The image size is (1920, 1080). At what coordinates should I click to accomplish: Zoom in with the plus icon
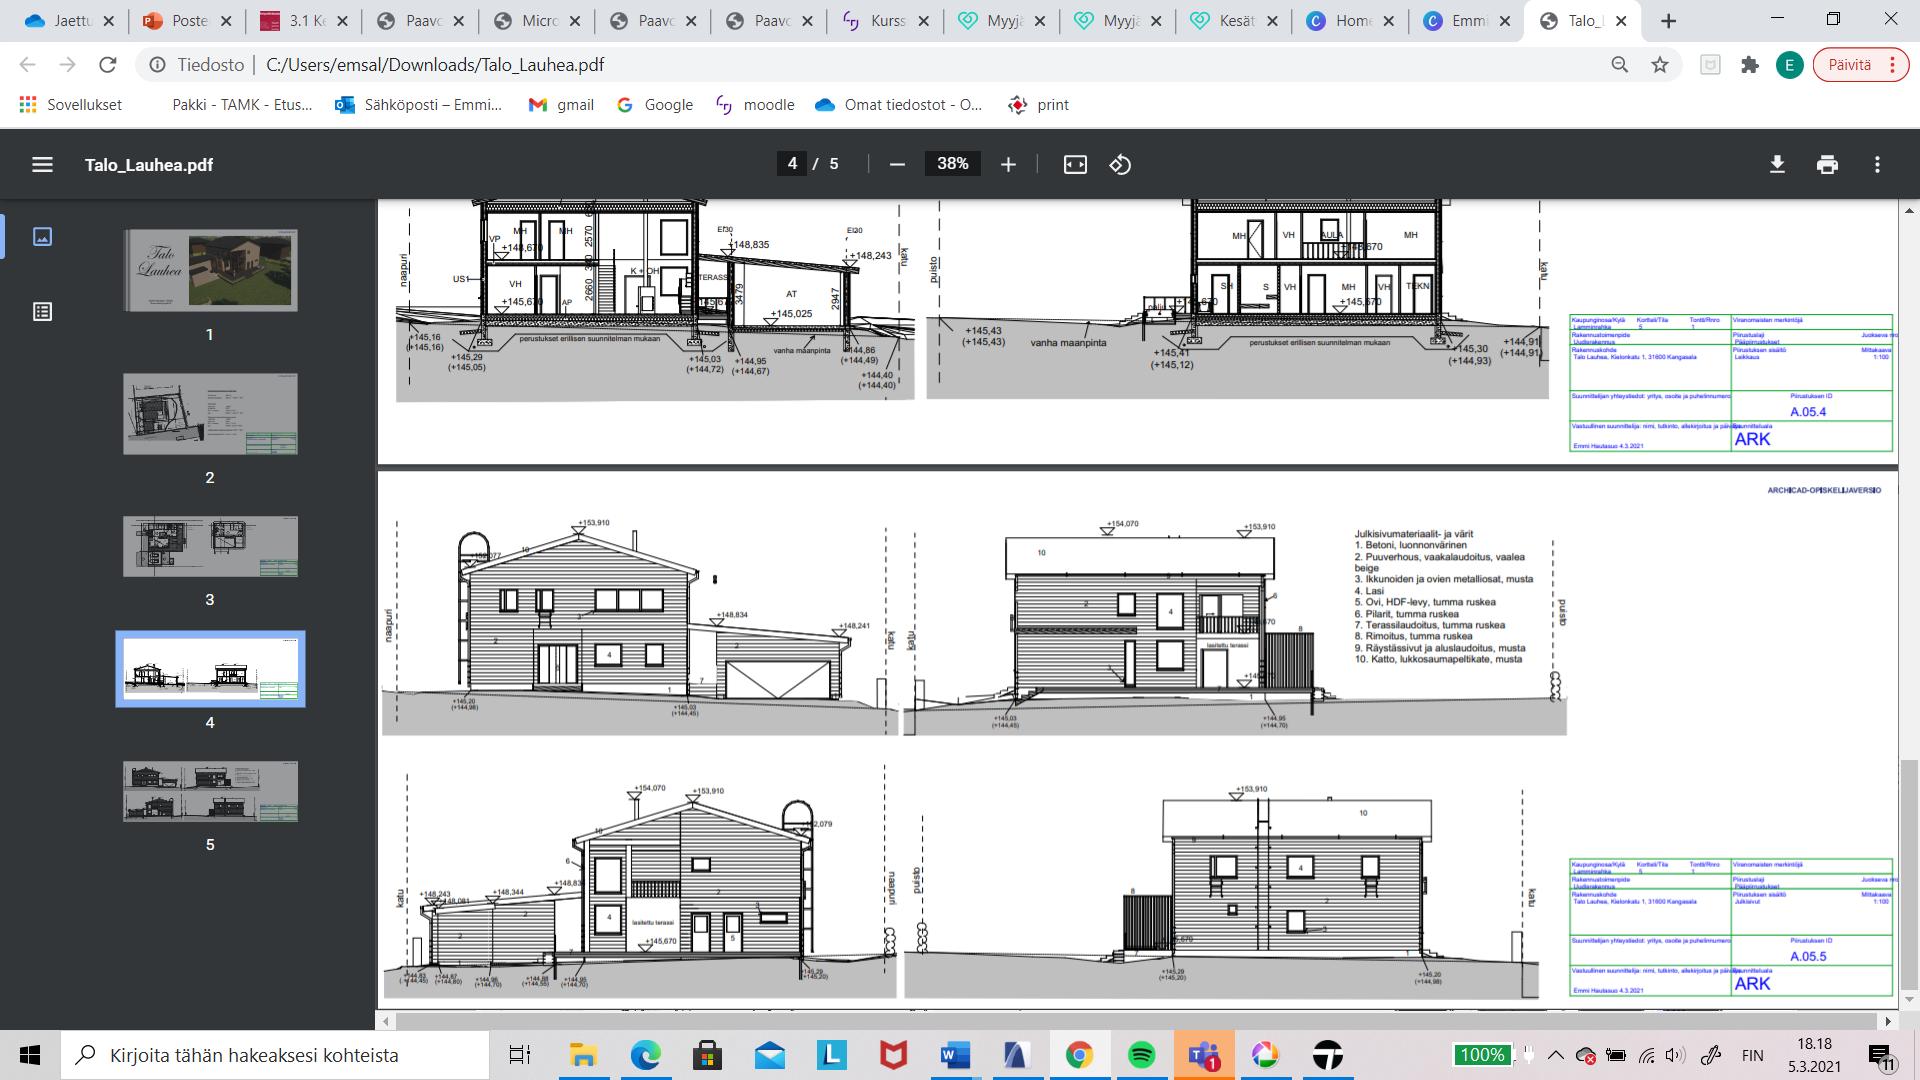click(1008, 165)
